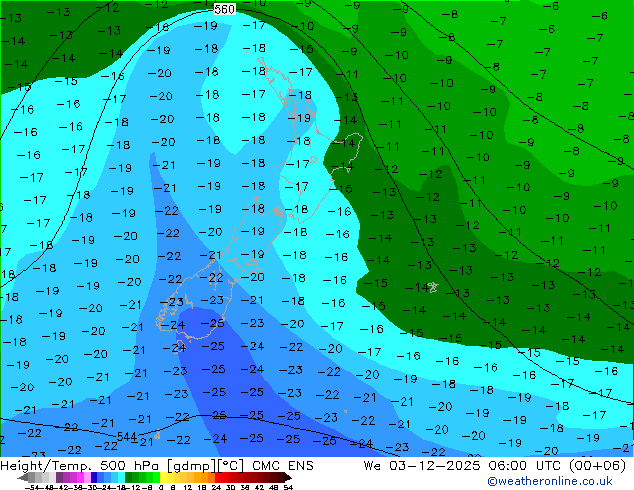Click the gray left arrow end of legend
The image size is (634, 490).
click(22, 477)
